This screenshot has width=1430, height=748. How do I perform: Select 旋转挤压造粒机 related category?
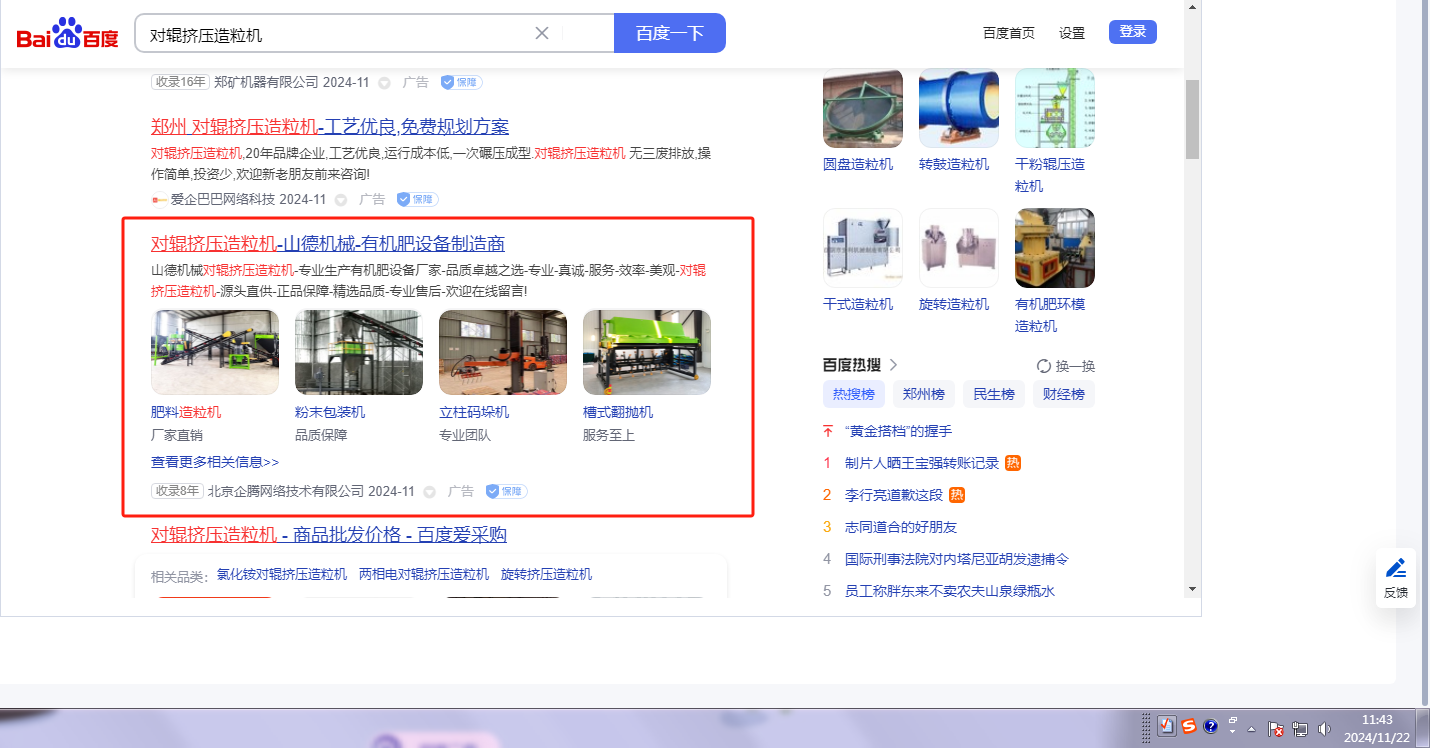(546, 574)
